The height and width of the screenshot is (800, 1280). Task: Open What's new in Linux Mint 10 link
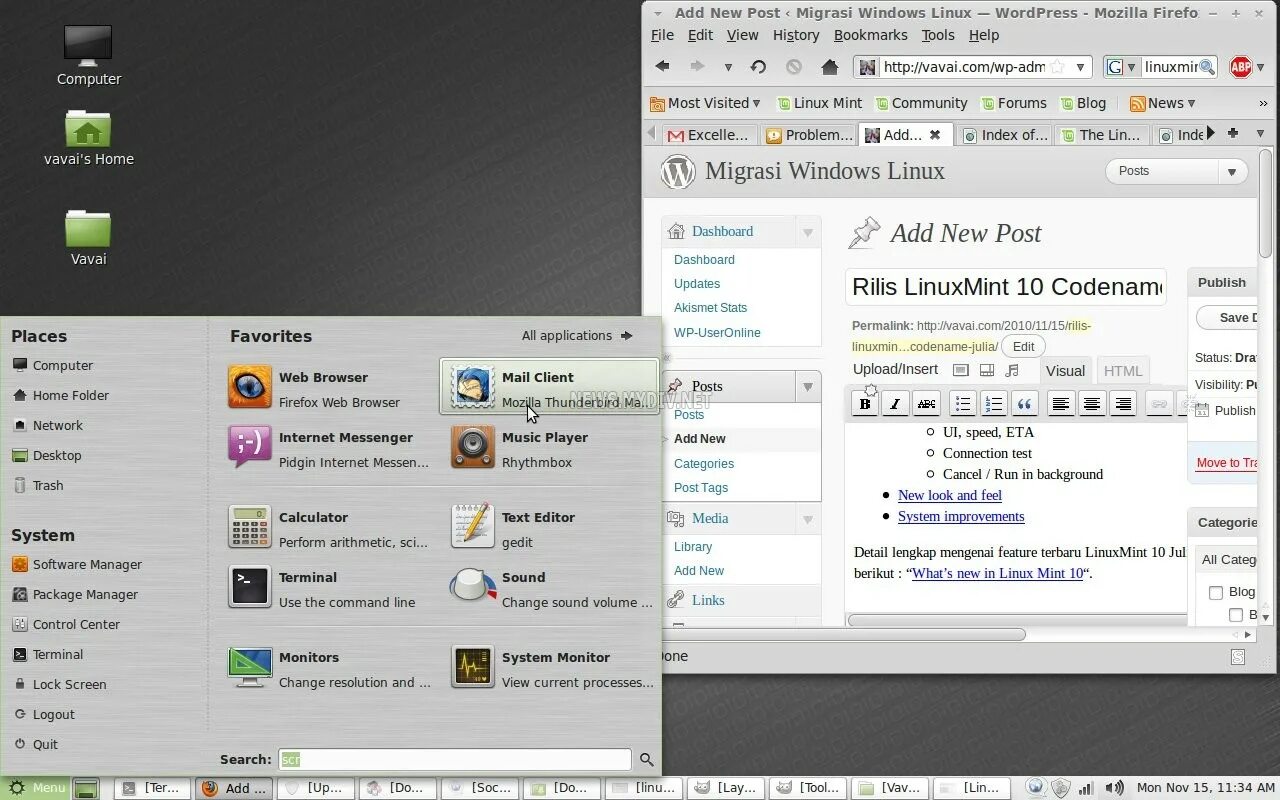997,574
